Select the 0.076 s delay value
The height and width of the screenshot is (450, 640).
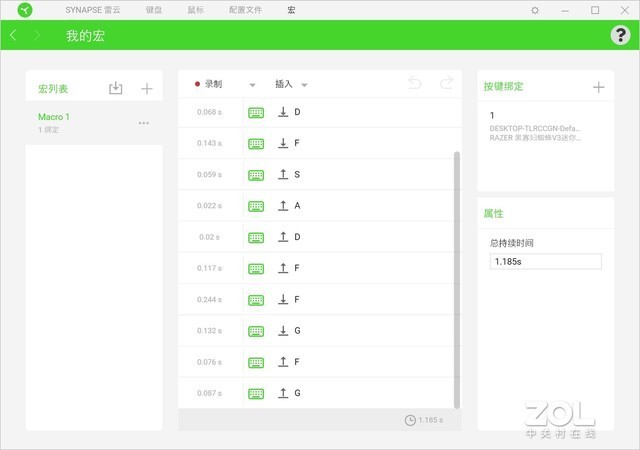click(209, 362)
